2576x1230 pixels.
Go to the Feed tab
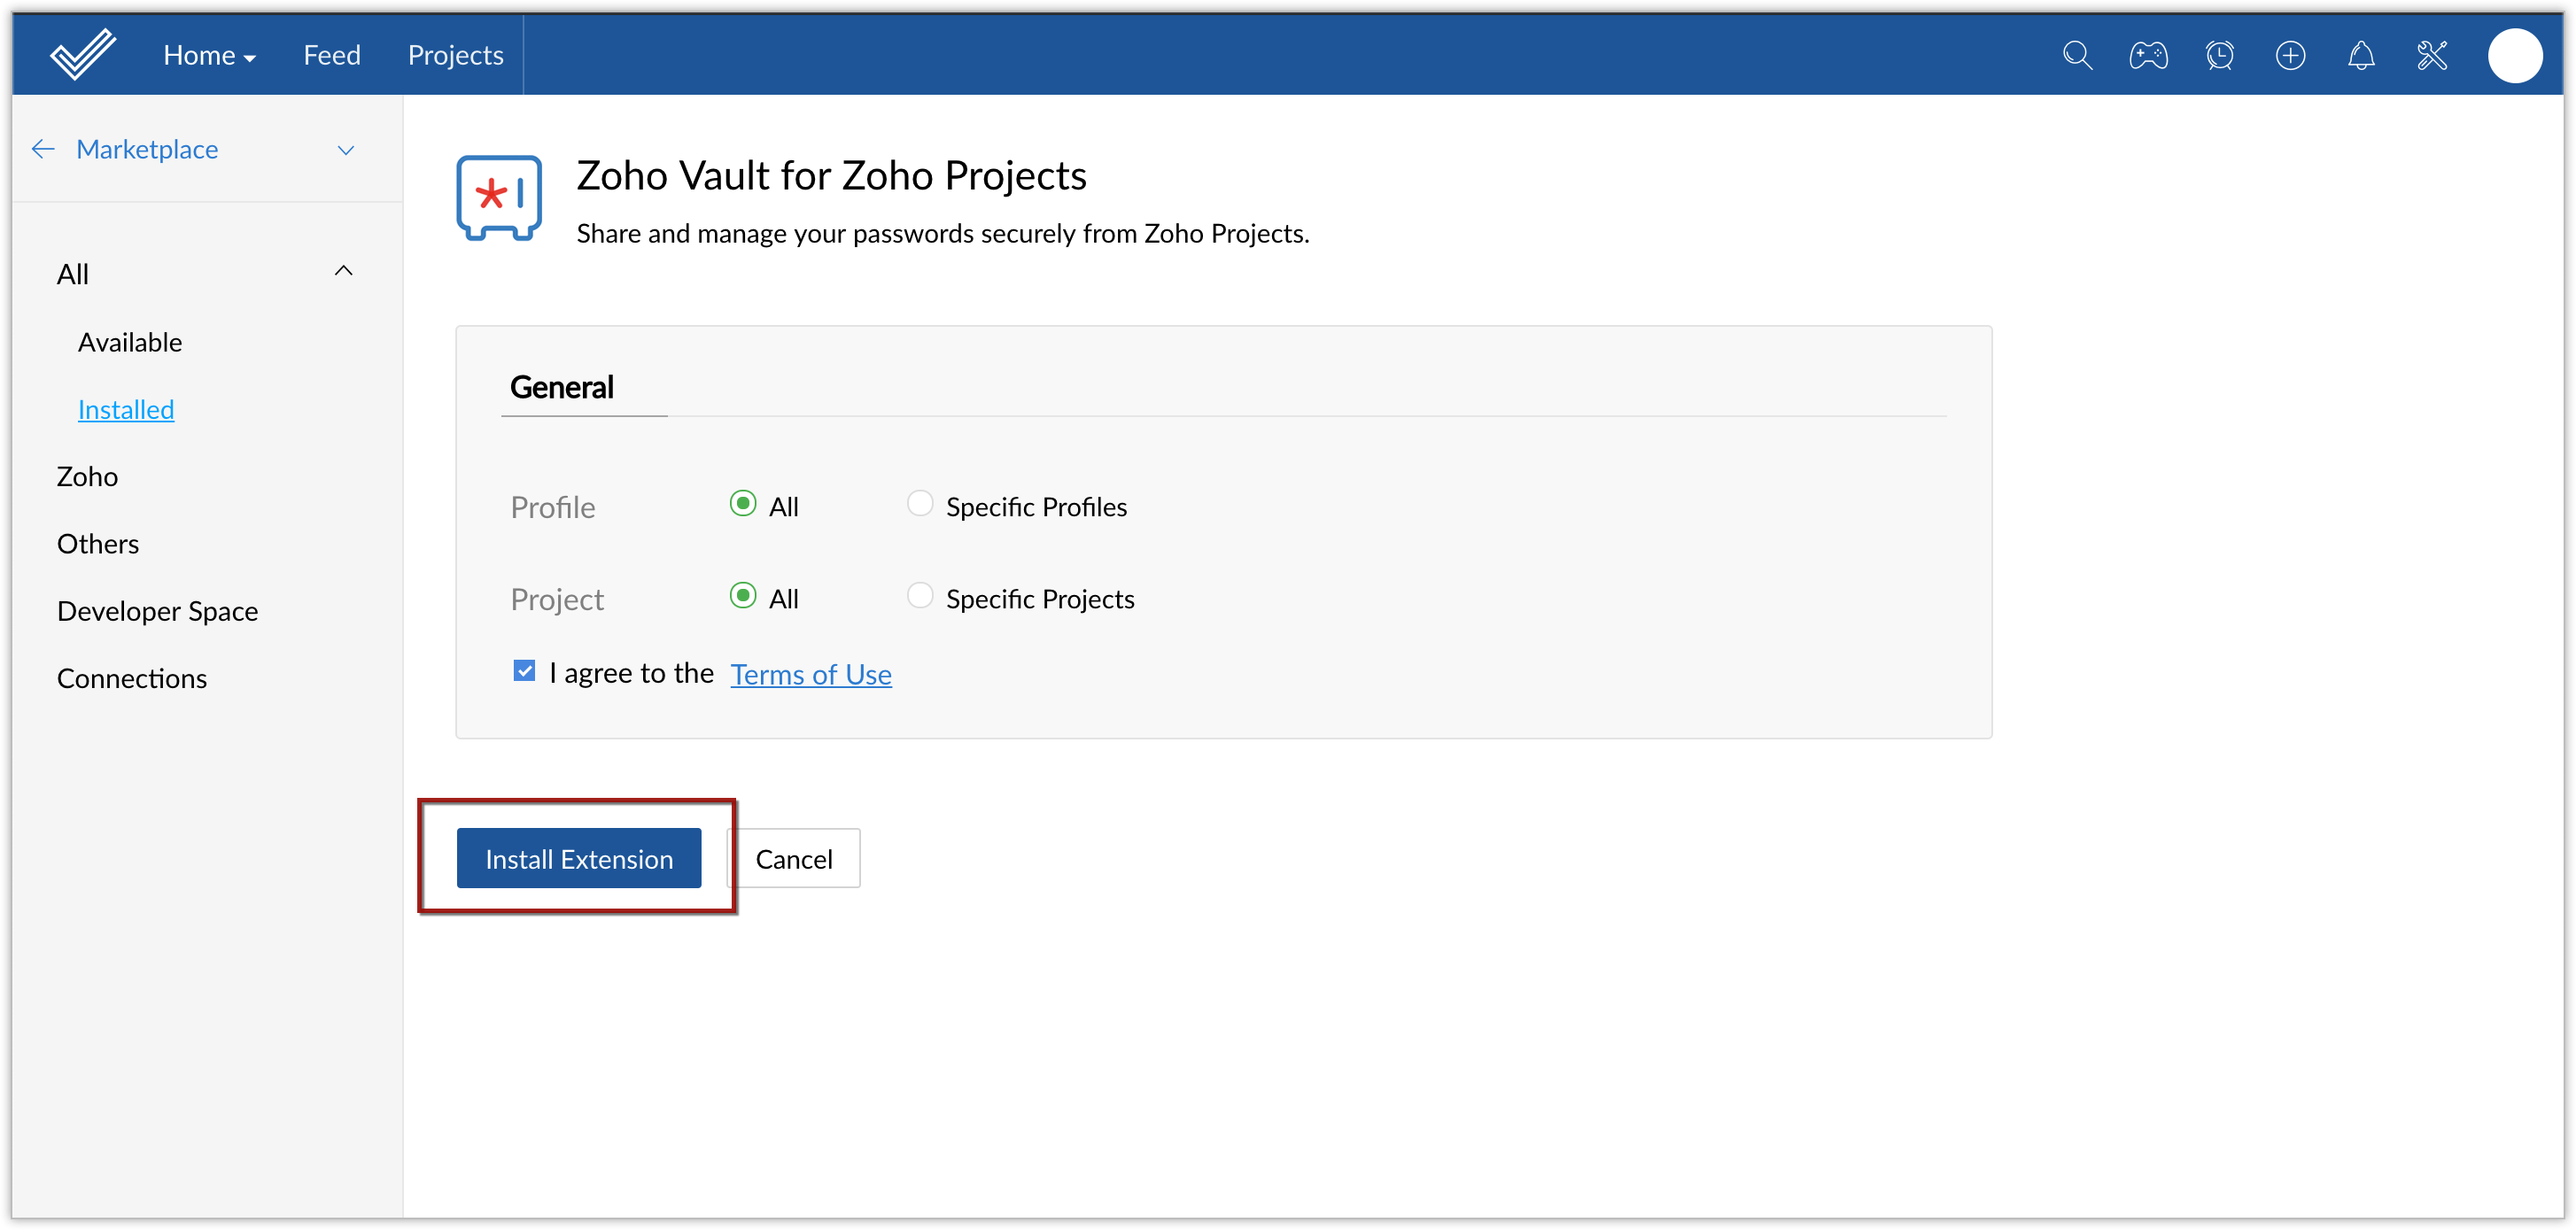click(x=332, y=55)
